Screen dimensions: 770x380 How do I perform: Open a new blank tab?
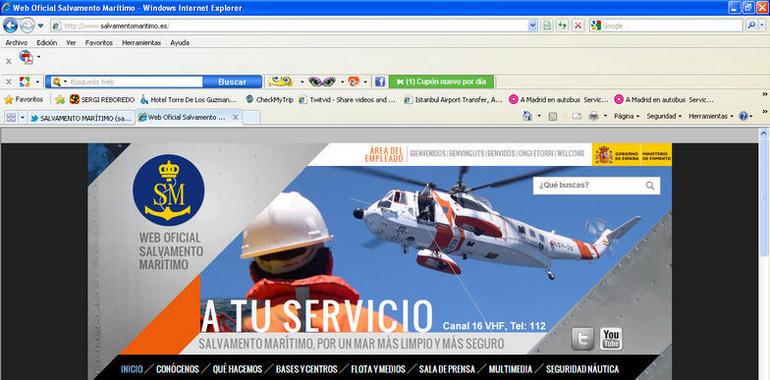(251, 118)
